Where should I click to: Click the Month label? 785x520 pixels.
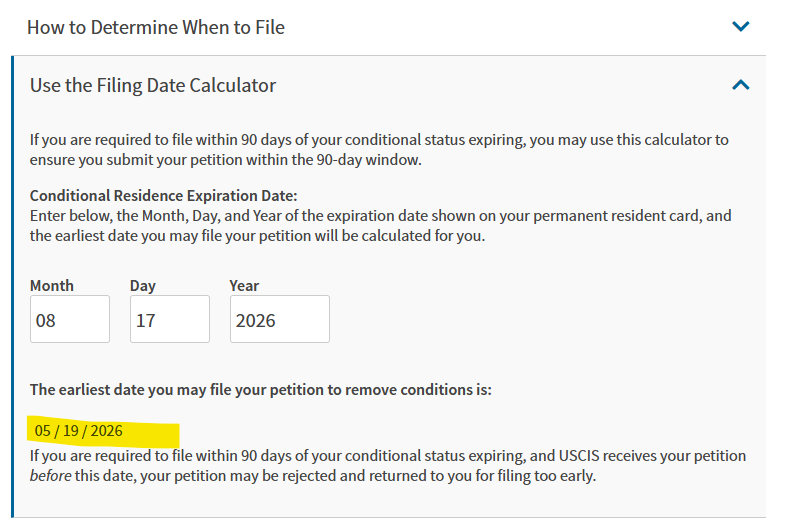(x=52, y=285)
